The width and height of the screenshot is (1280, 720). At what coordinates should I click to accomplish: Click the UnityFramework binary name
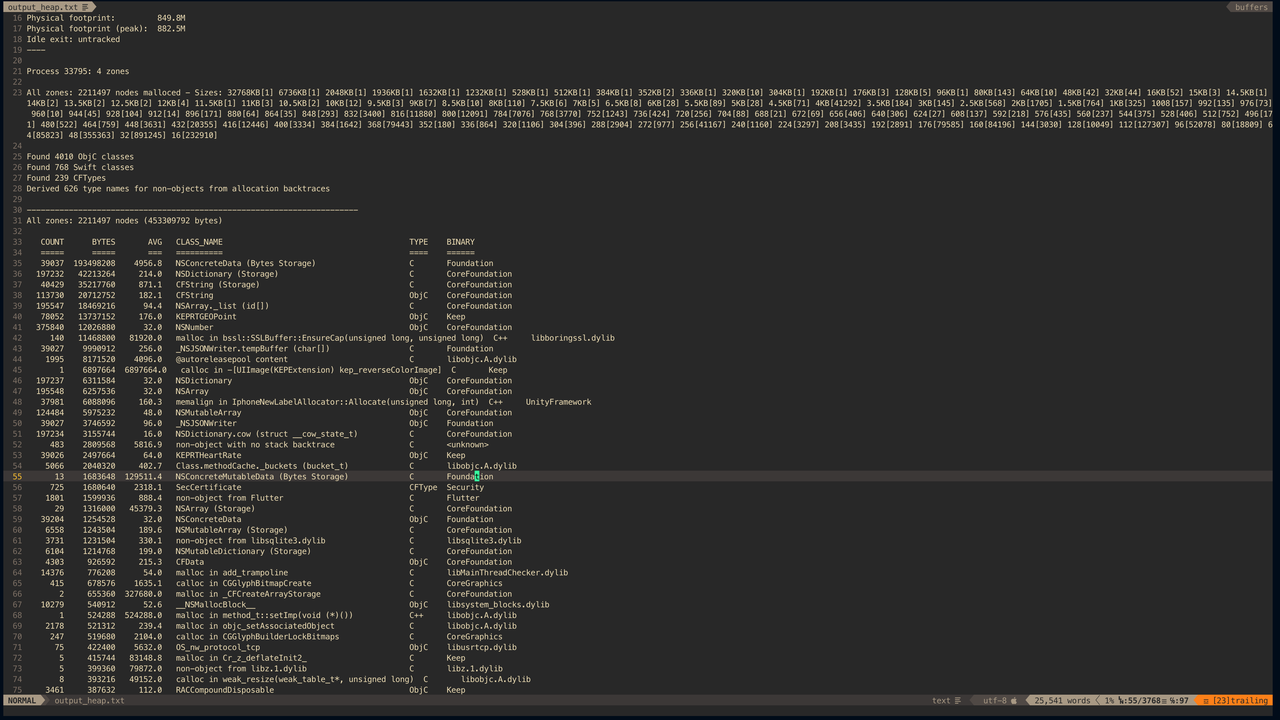(x=558, y=402)
